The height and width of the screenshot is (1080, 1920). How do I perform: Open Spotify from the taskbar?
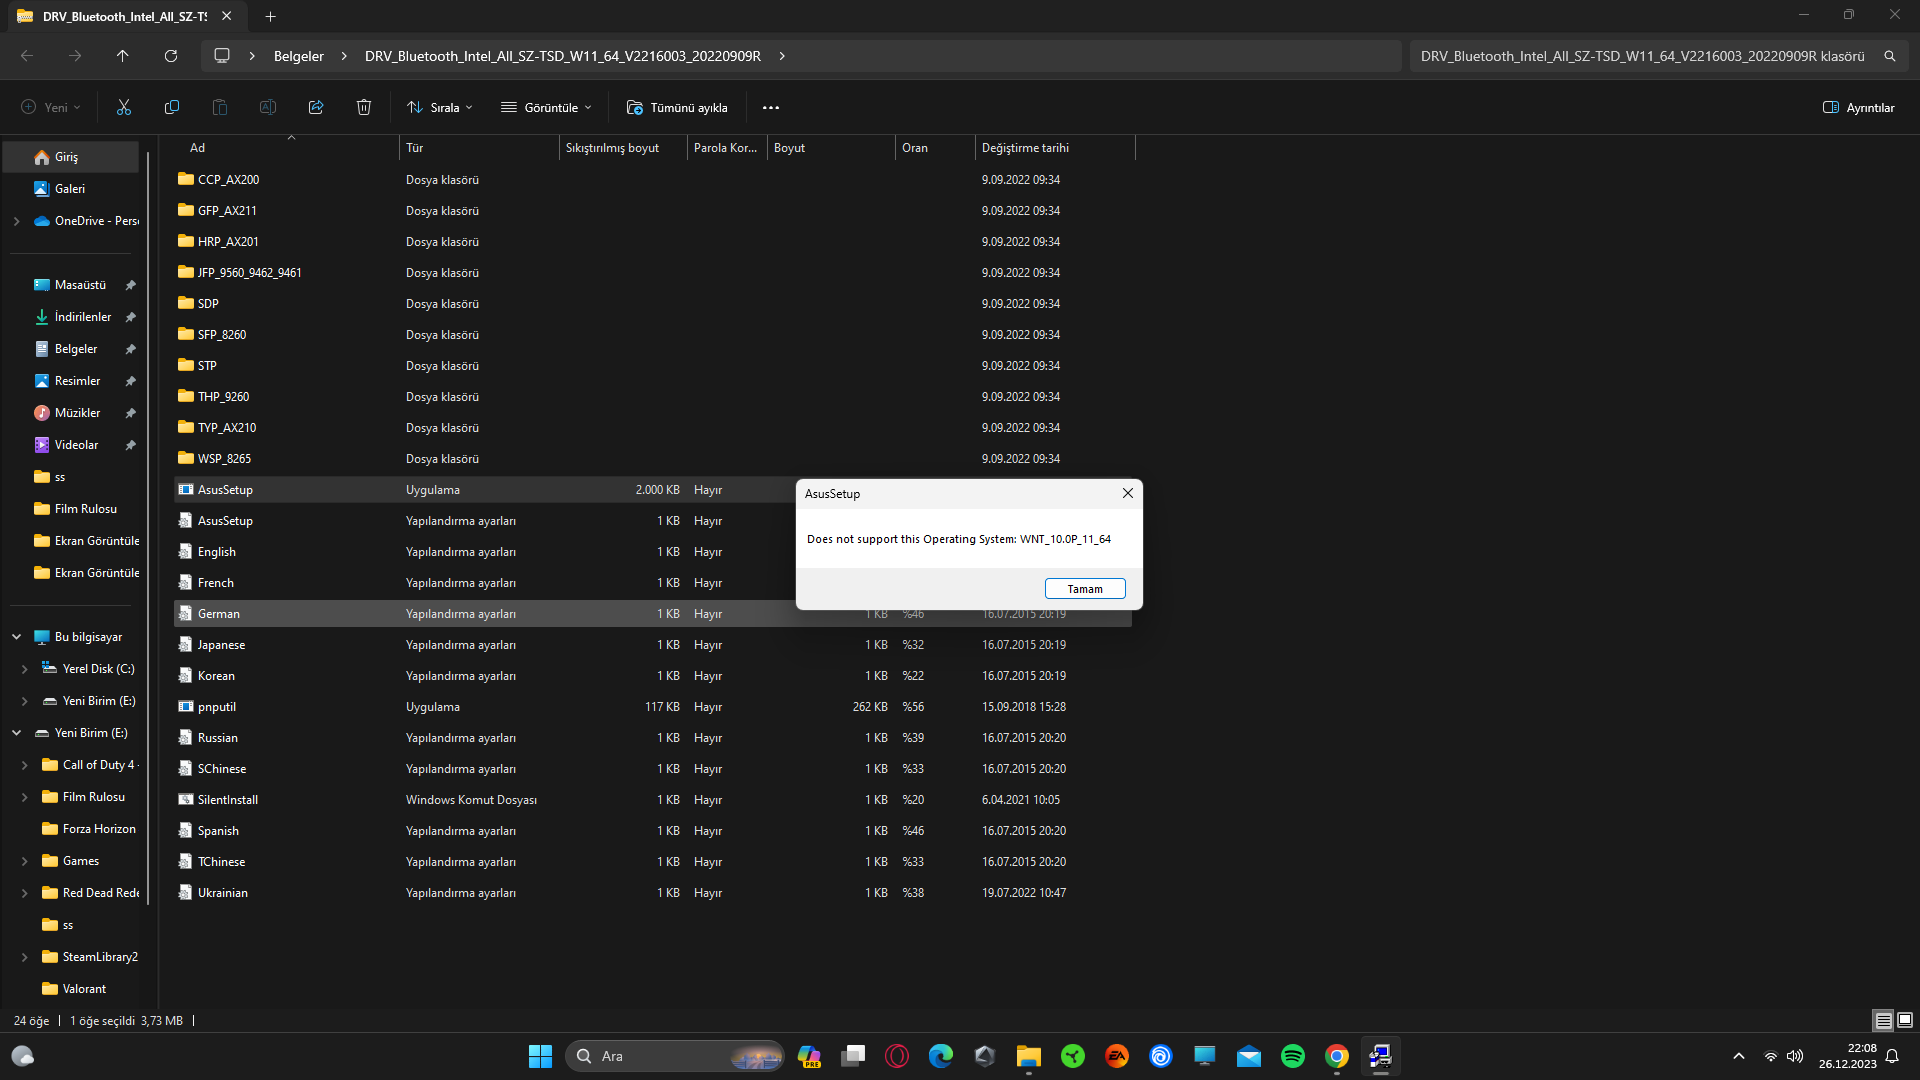1292,1056
